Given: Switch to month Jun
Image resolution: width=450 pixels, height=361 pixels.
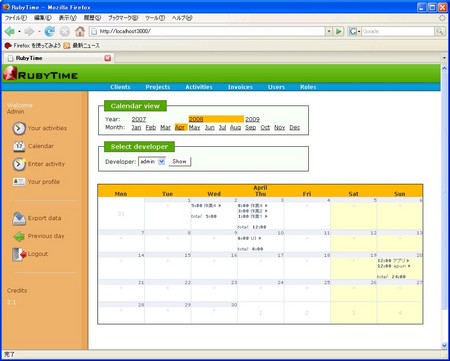Looking at the screenshot, I should coord(209,127).
